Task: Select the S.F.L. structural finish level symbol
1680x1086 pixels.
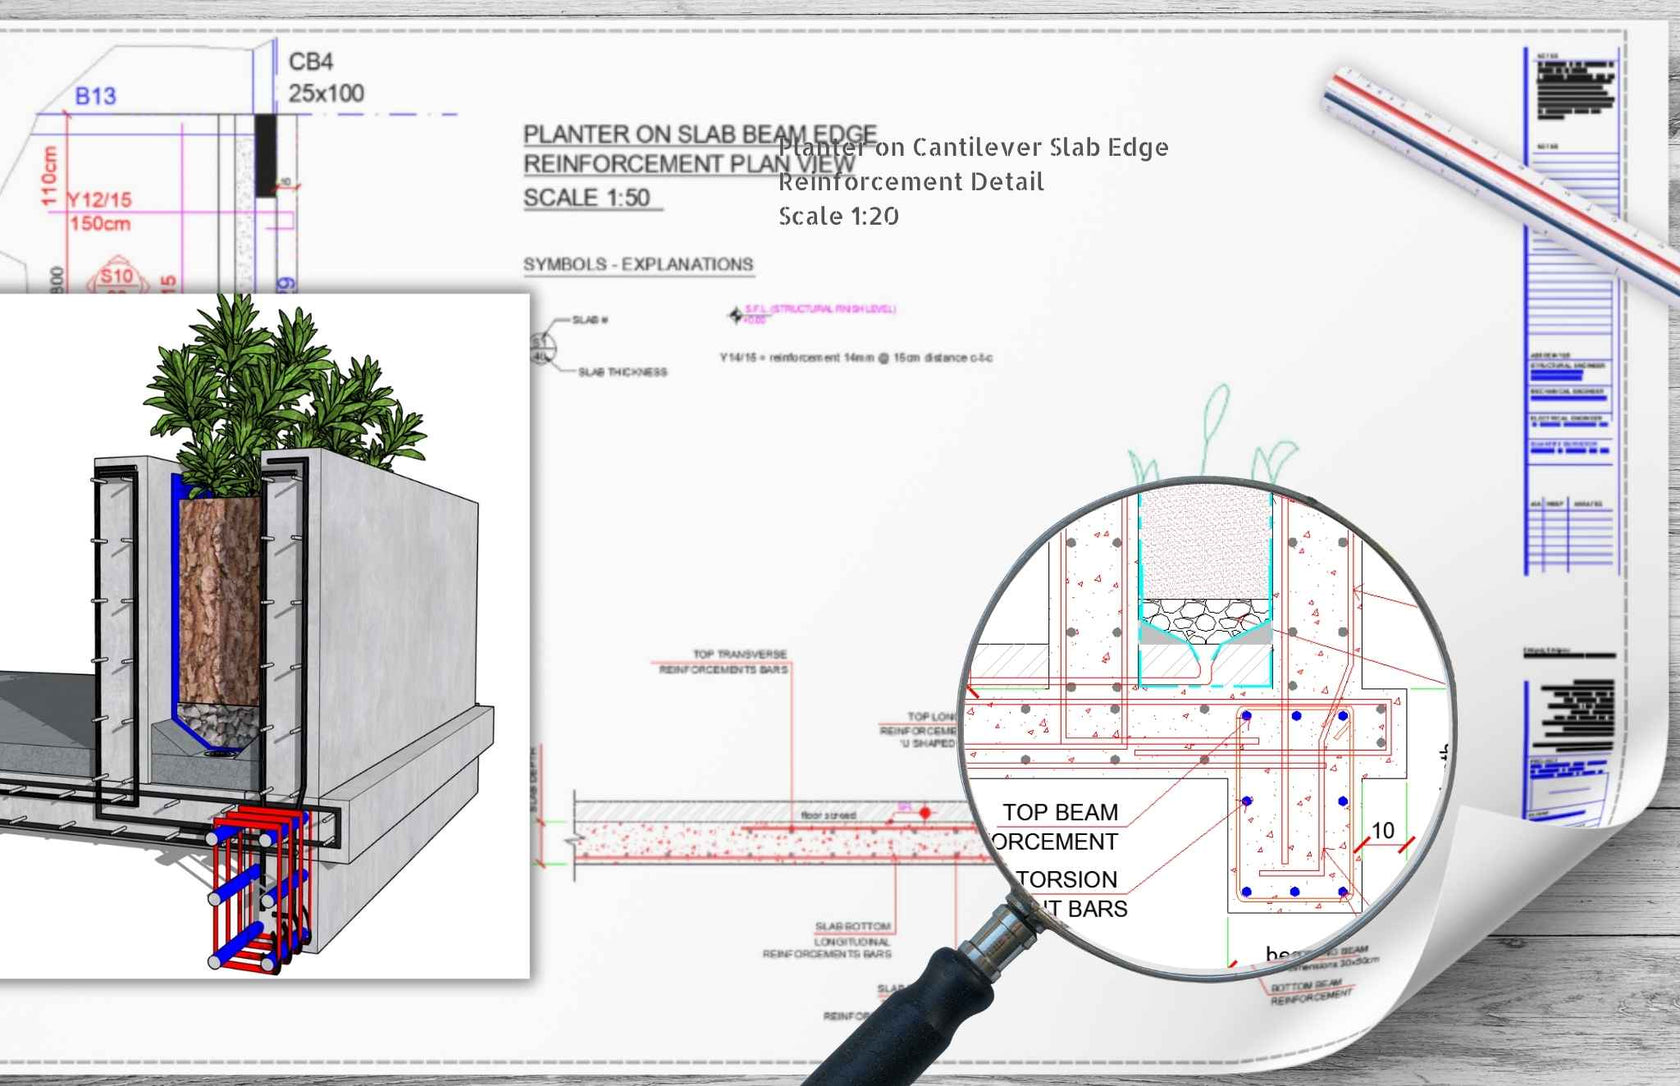Action: tap(737, 312)
